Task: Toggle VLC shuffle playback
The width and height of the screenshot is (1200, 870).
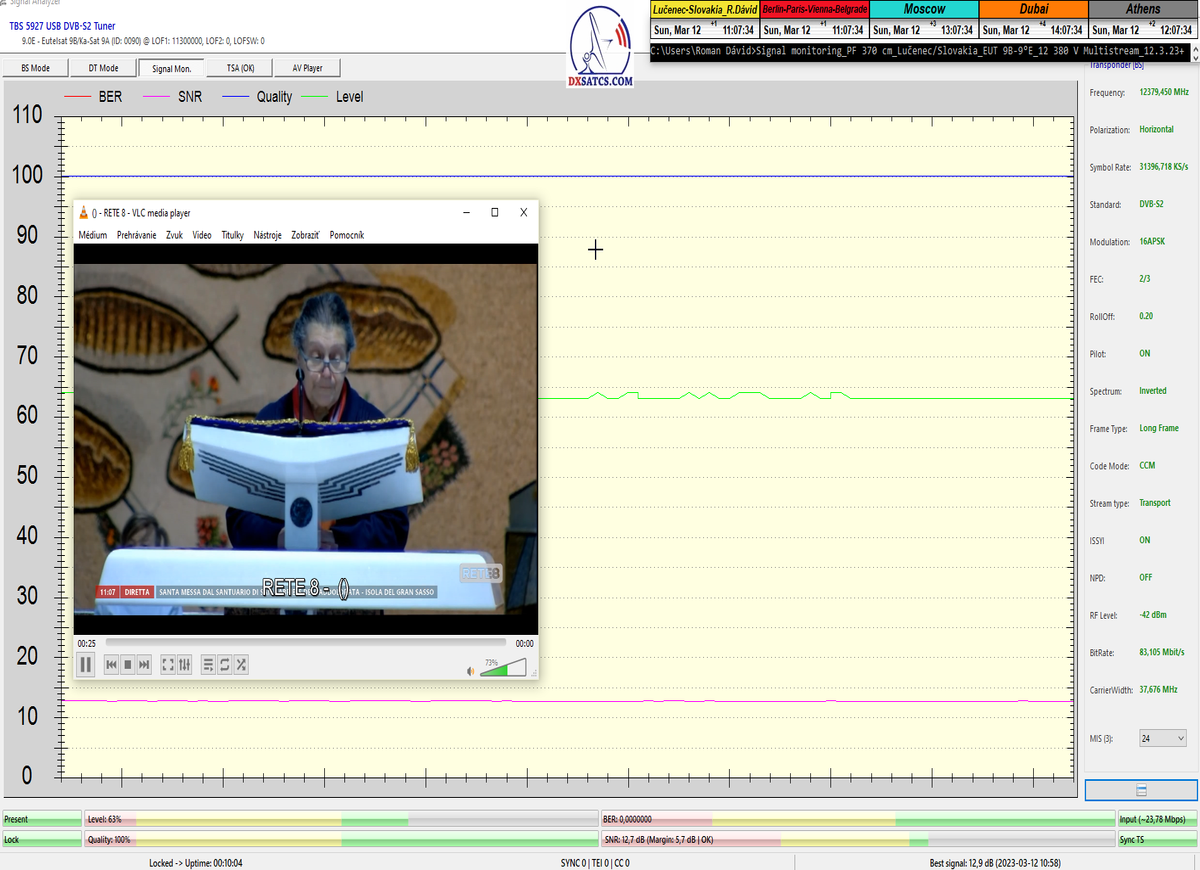Action: tap(241, 664)
